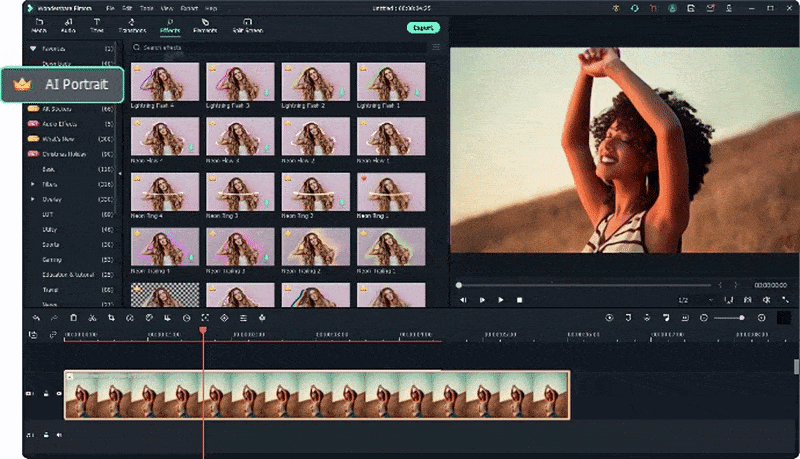Open the Help menu
This screenshot has width=800, height=459.
[x=211, y=9]
